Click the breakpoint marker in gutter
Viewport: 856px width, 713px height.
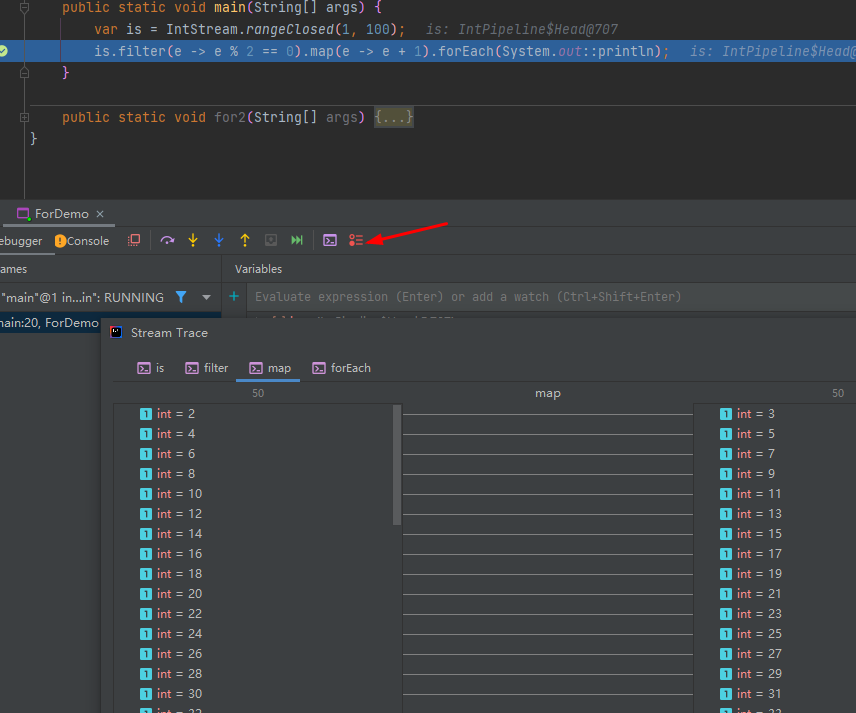point(3,51)
